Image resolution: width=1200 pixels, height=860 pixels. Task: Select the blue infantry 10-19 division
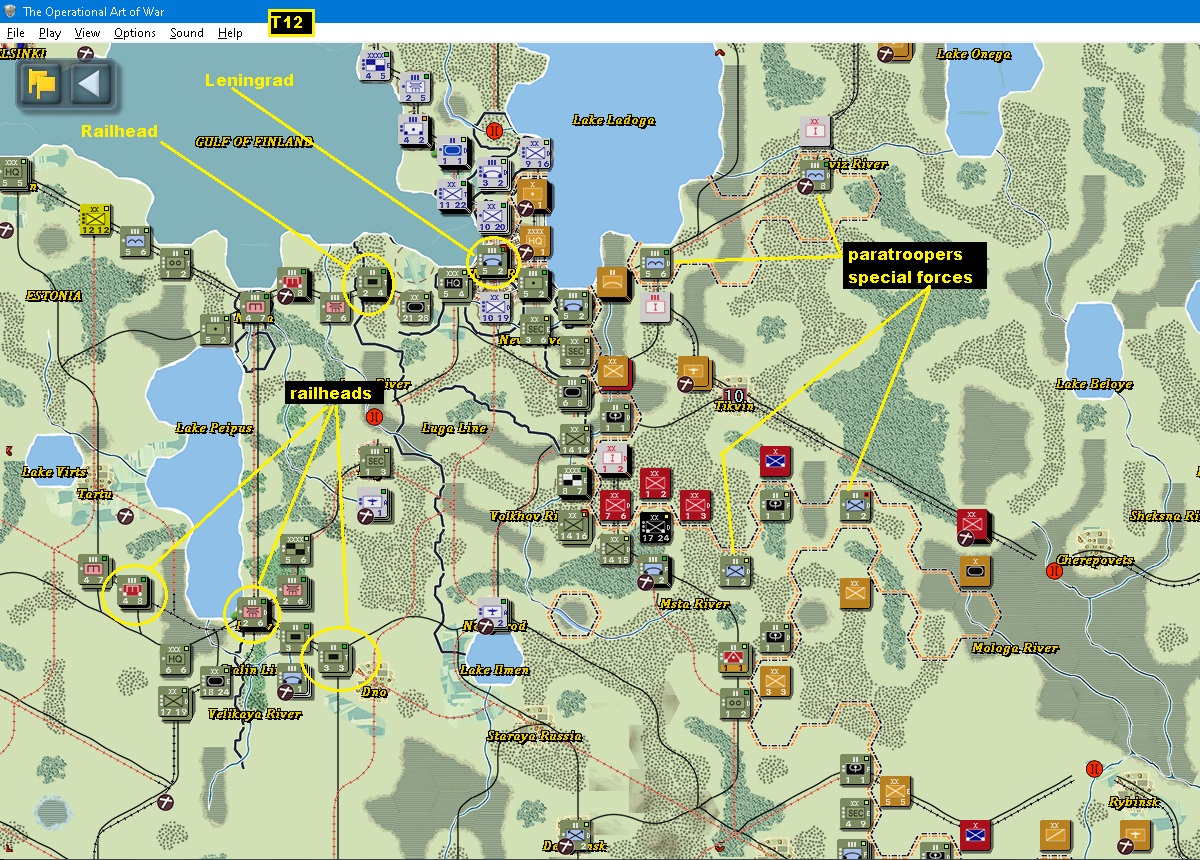[494, 307]
